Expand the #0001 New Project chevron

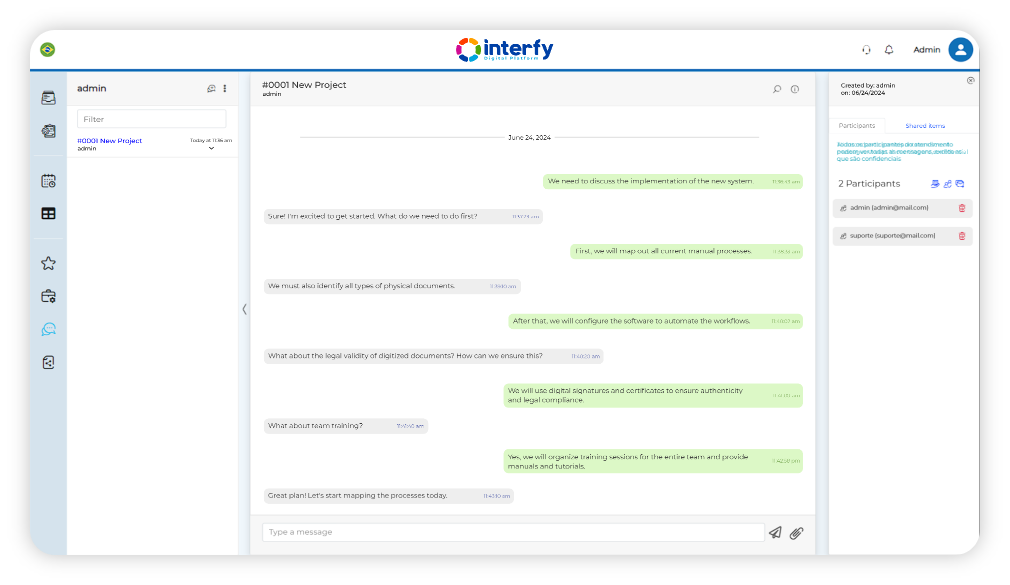(211, 149)
